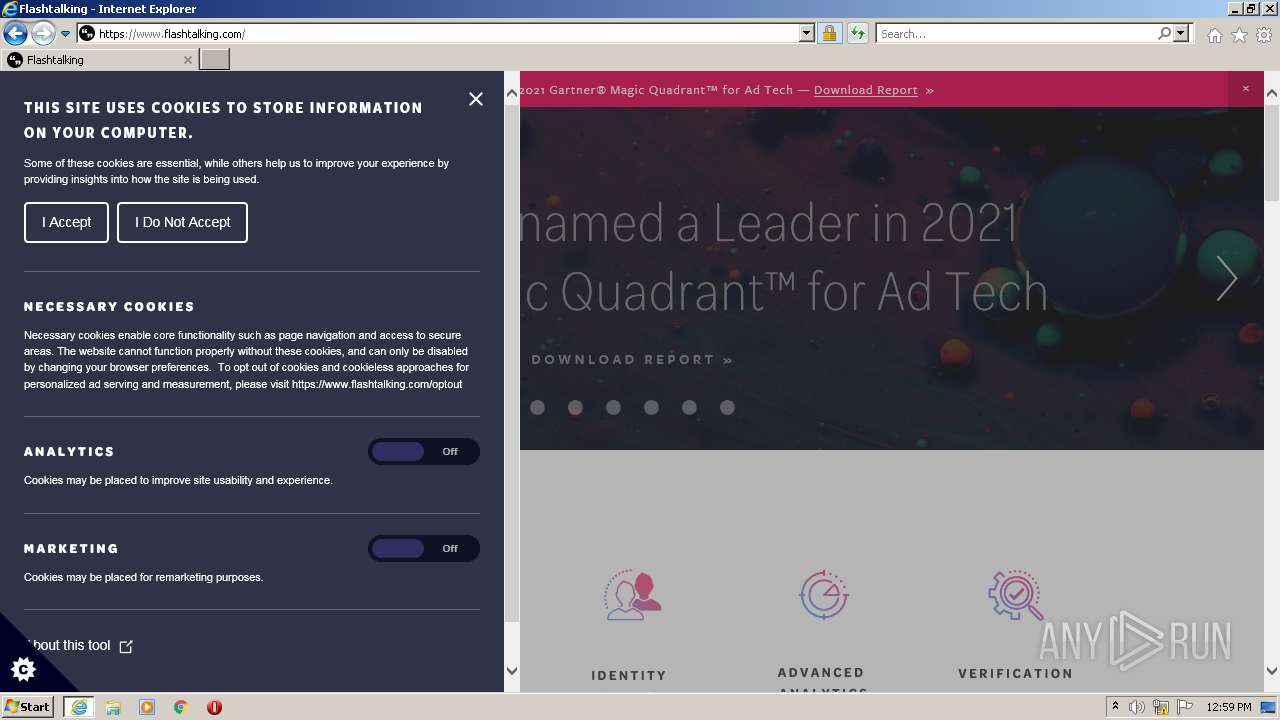Open the Windows Start menu

click(x=28, y=707)
